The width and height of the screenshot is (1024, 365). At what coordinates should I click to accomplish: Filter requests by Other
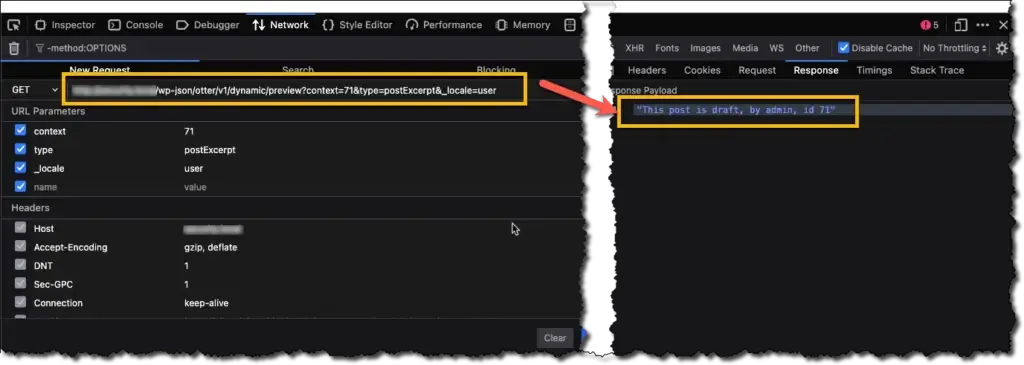point(807,48)
